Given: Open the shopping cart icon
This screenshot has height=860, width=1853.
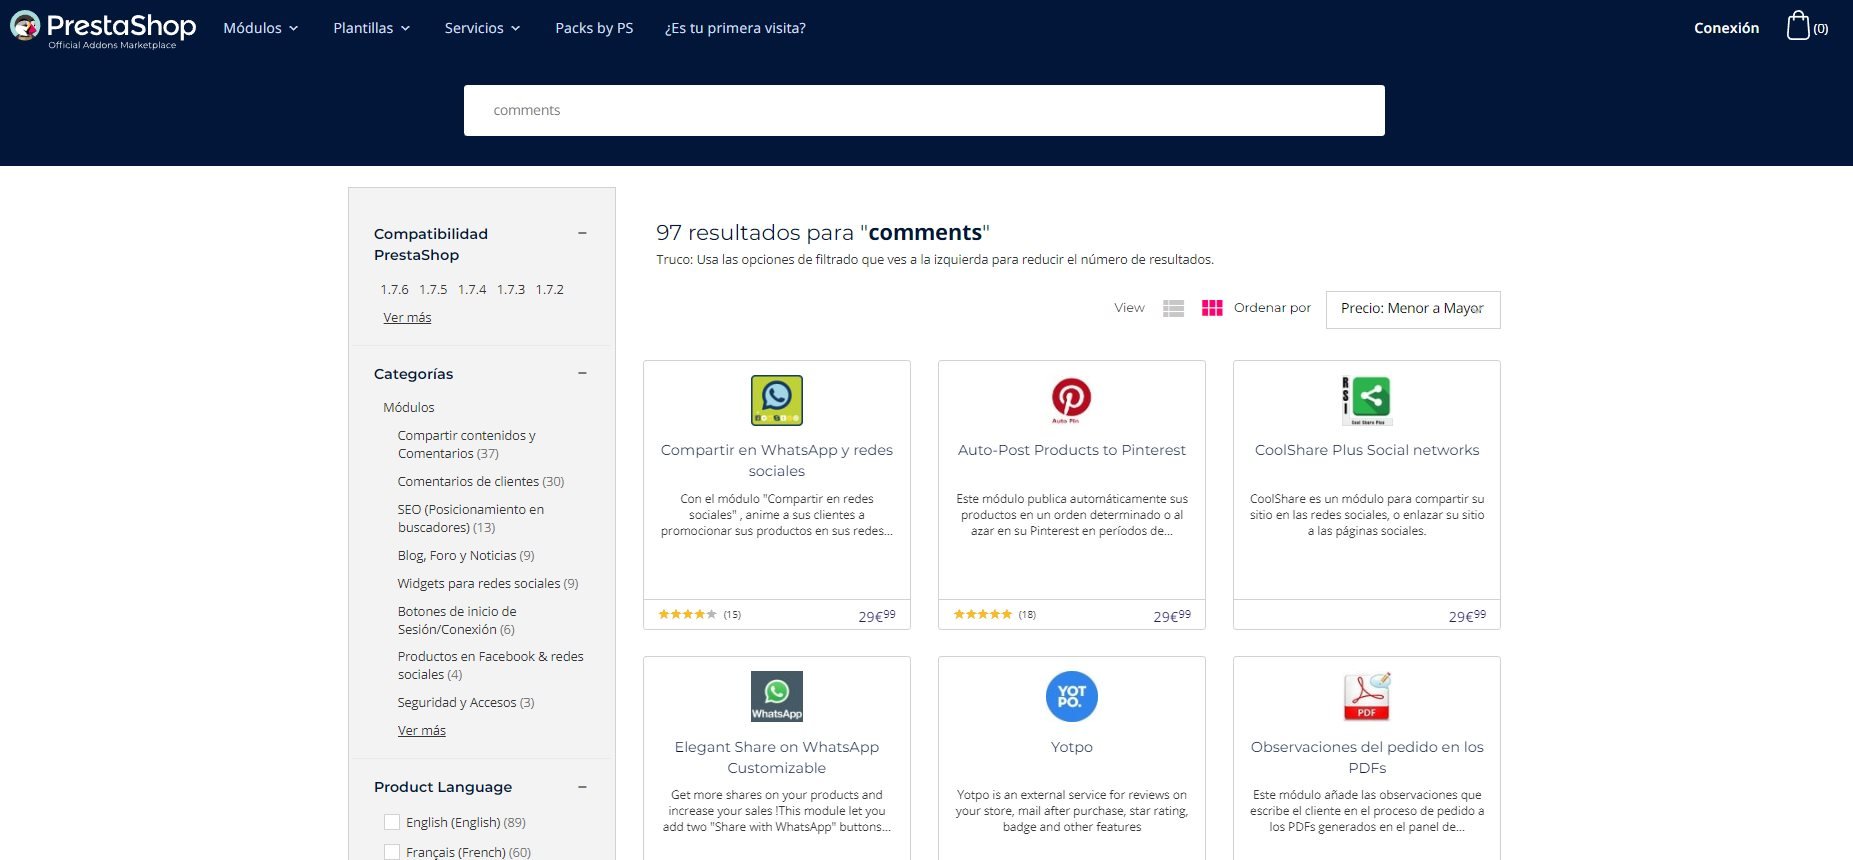Looking at the screenshot, I should click(1798, 26).
